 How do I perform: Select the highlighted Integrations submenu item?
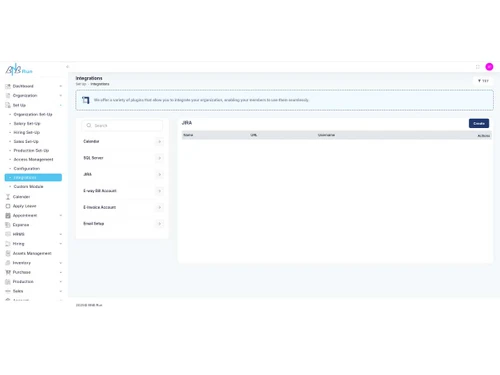[x=33, y=177]
